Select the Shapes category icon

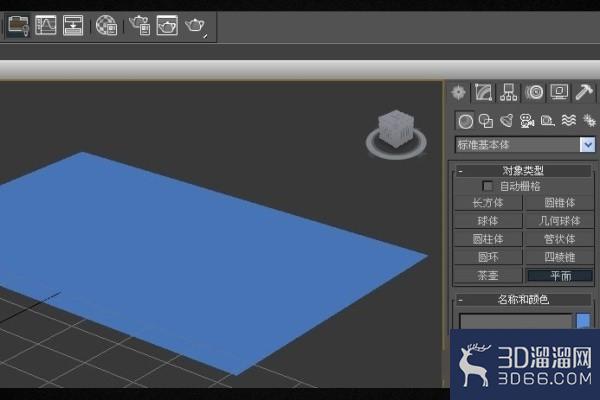tap(486, 121)
